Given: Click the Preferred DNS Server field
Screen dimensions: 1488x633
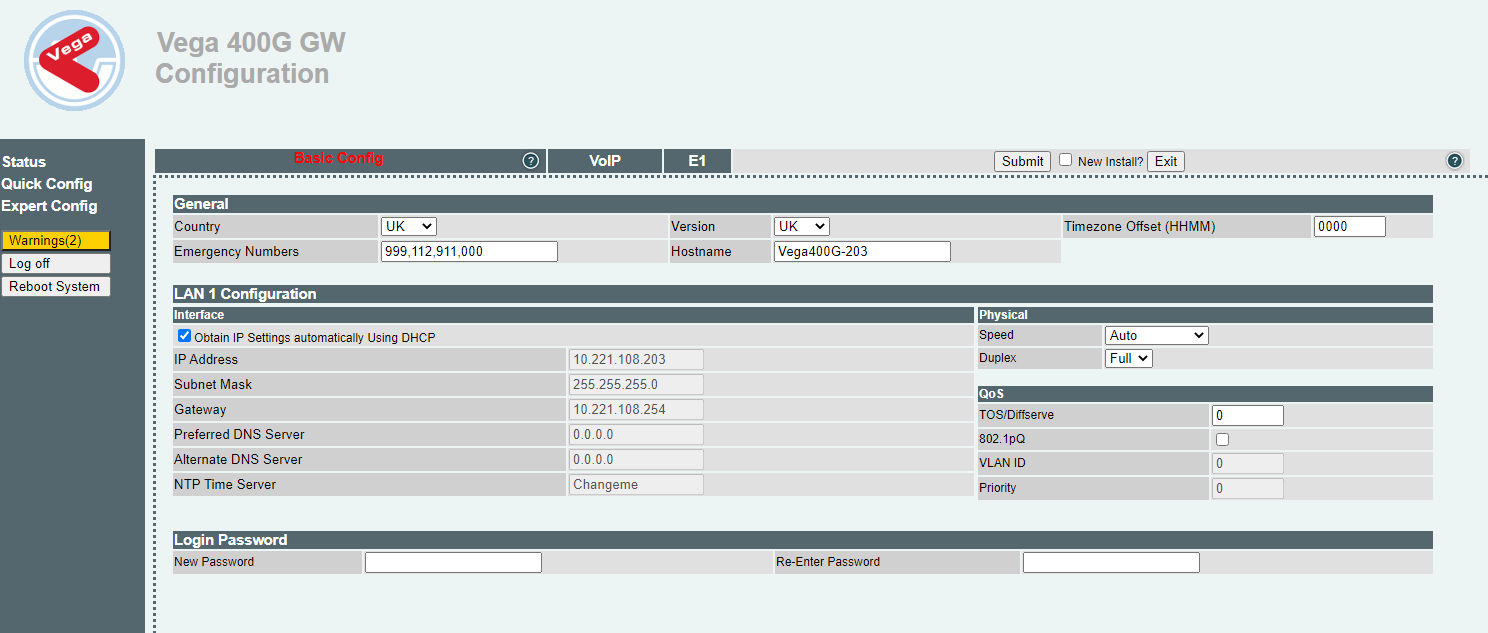Looking at the screenshot, I should [636, 434].
